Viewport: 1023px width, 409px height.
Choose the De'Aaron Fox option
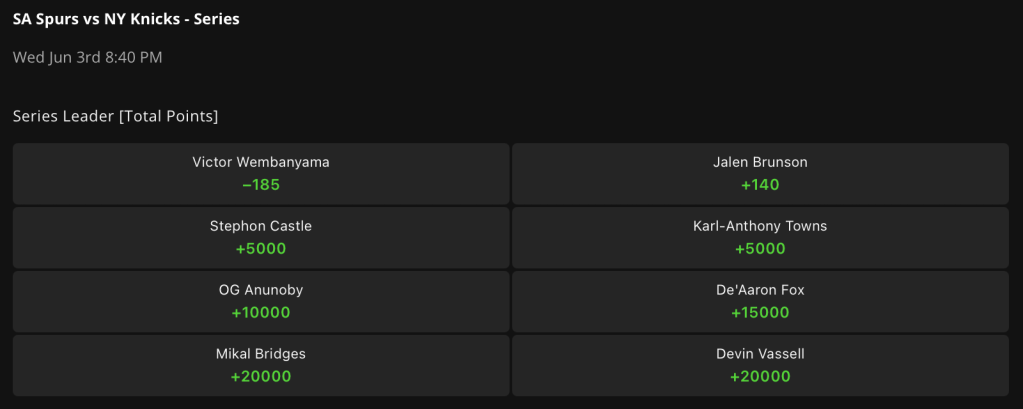pyautogui.click(x=760, y=301)
